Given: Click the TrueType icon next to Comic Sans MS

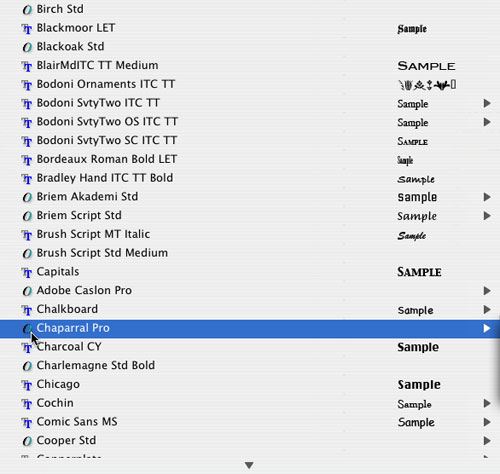Looking at the screenshot, I should click(x=27, y=422).
